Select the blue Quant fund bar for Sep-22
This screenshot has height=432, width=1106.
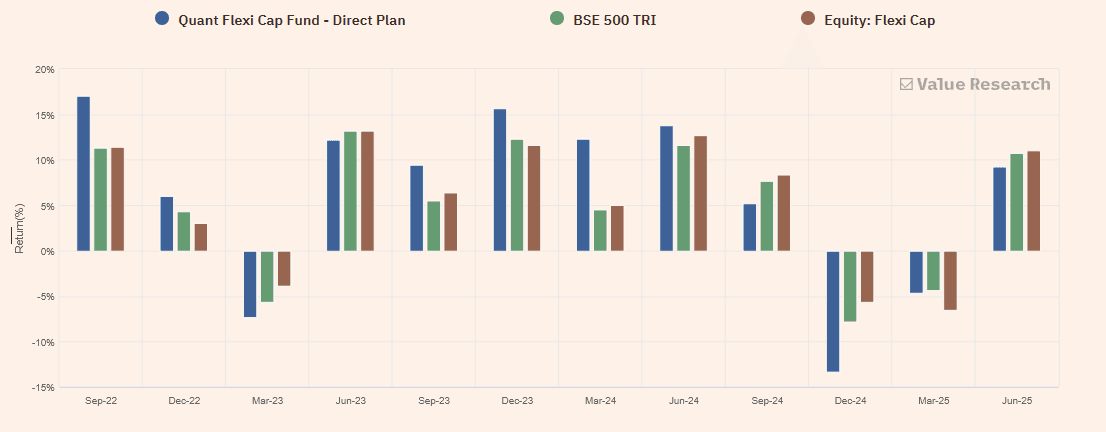point(83,174)
